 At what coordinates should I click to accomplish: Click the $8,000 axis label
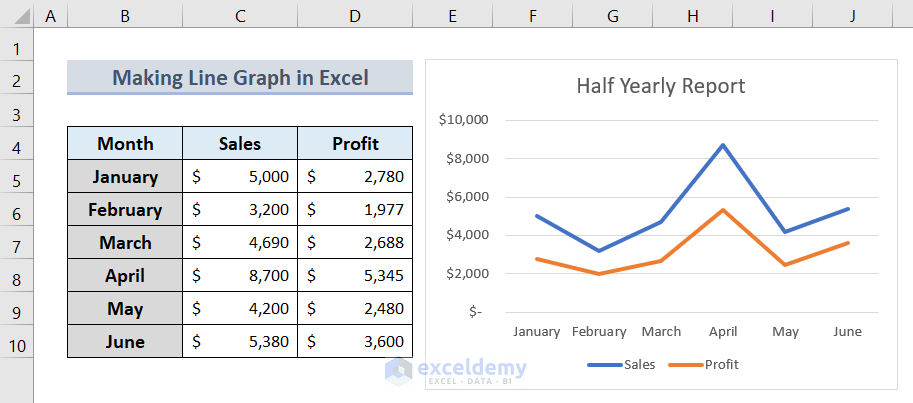[467, 158]
